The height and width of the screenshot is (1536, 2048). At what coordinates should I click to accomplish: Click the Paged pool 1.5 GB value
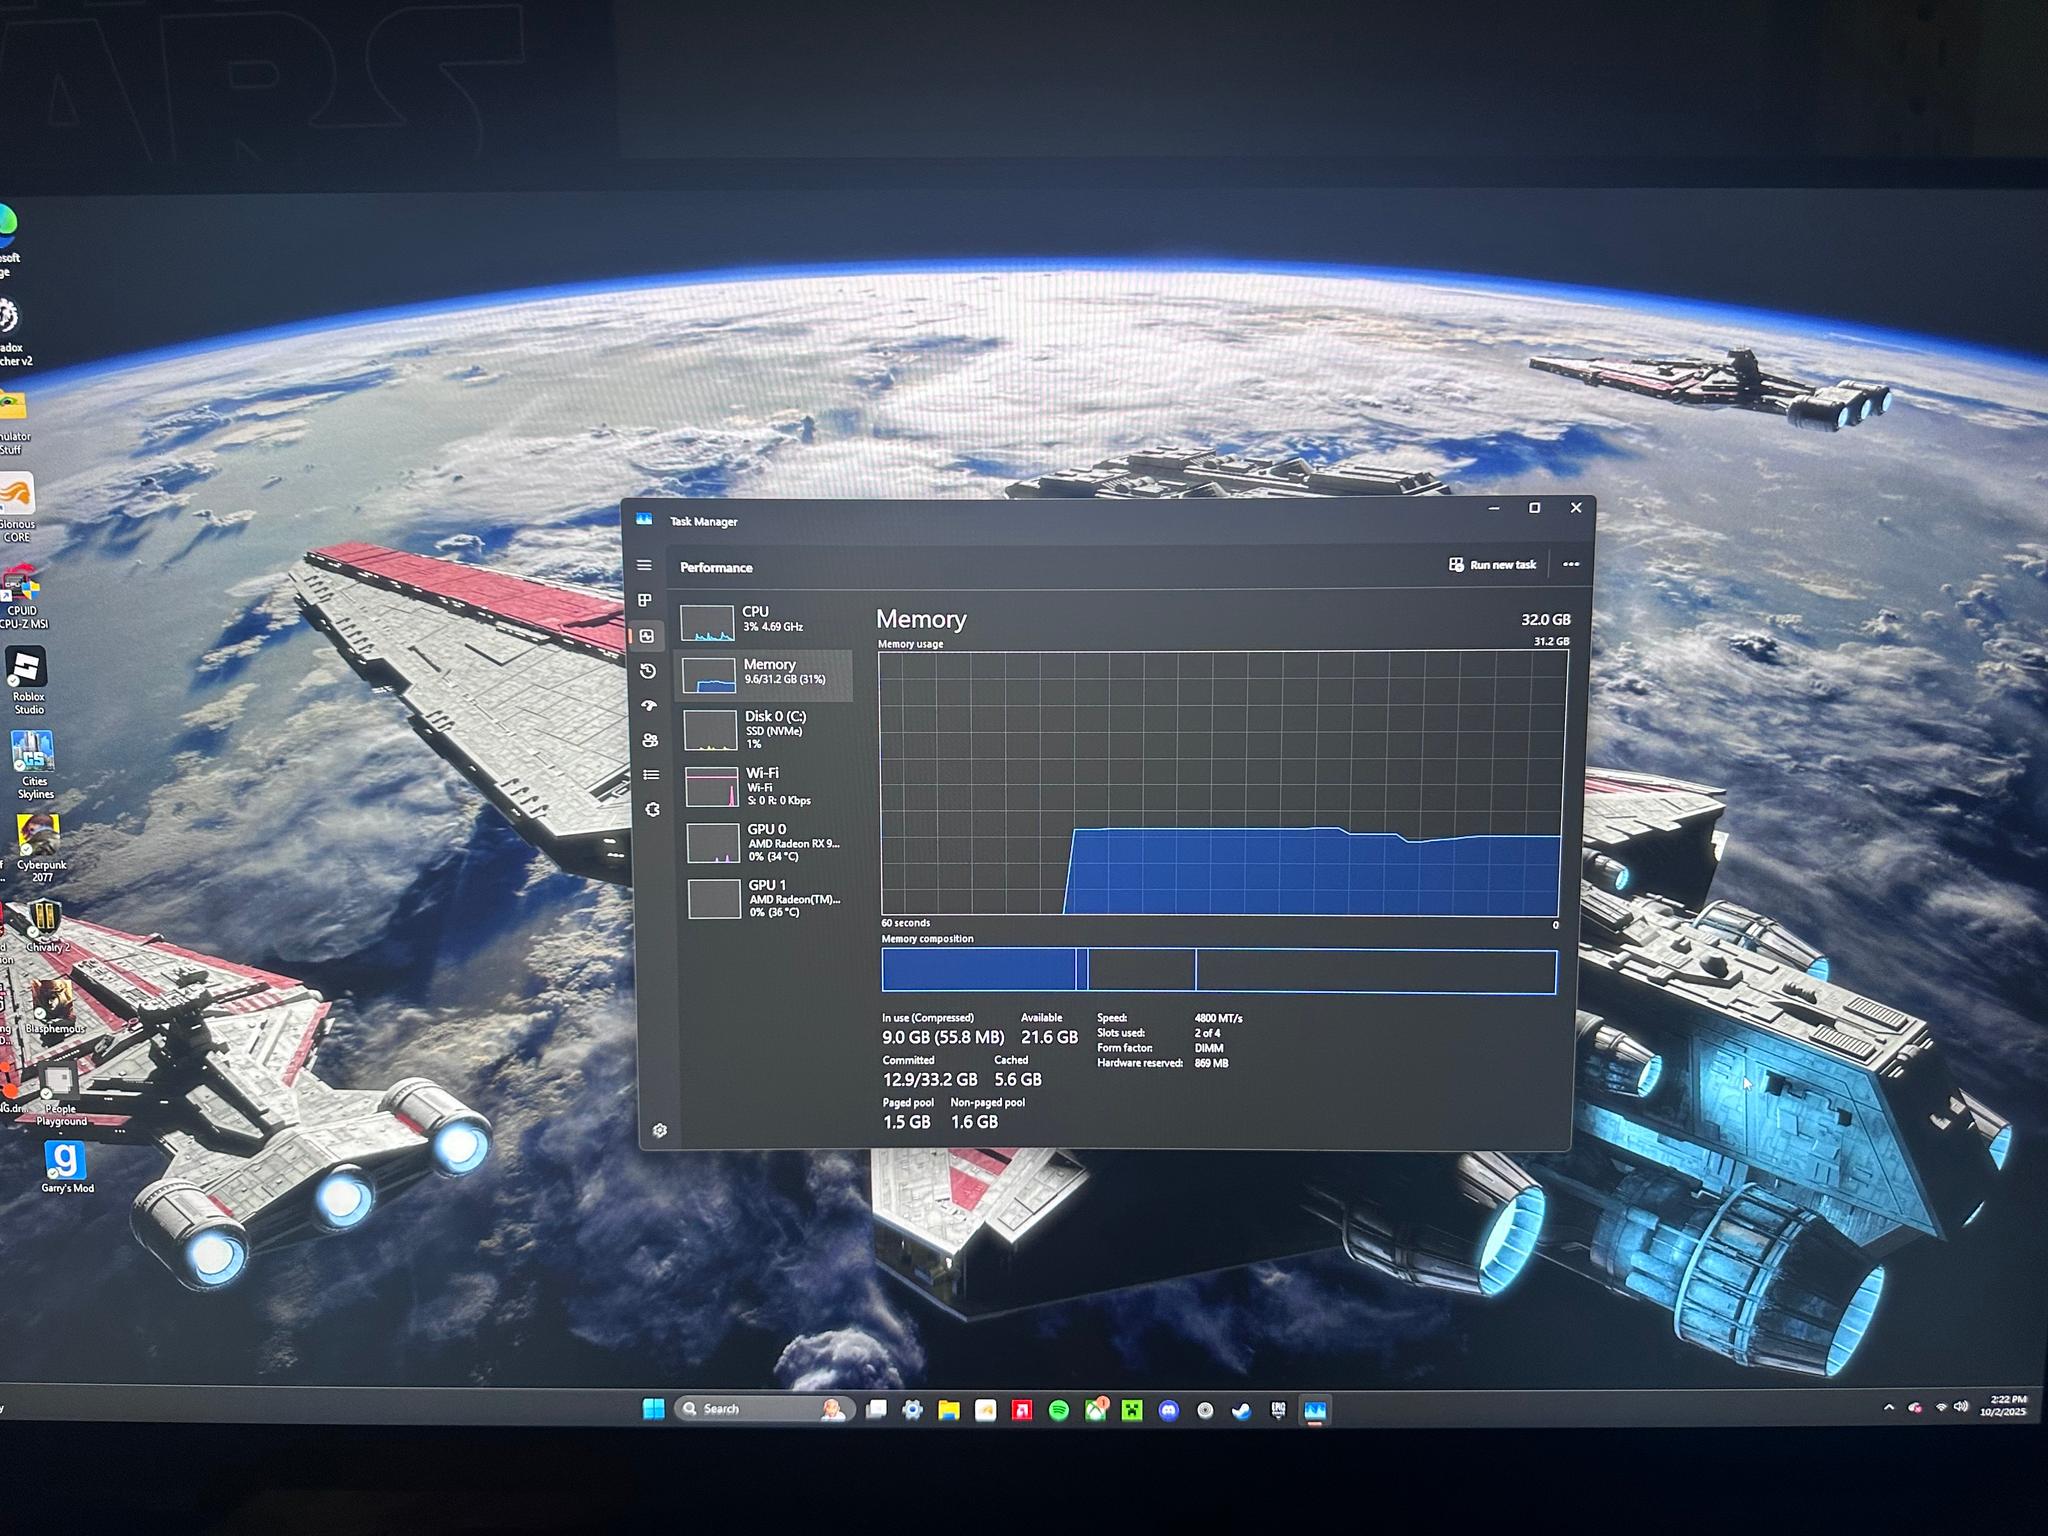[x=906, y=1122]
